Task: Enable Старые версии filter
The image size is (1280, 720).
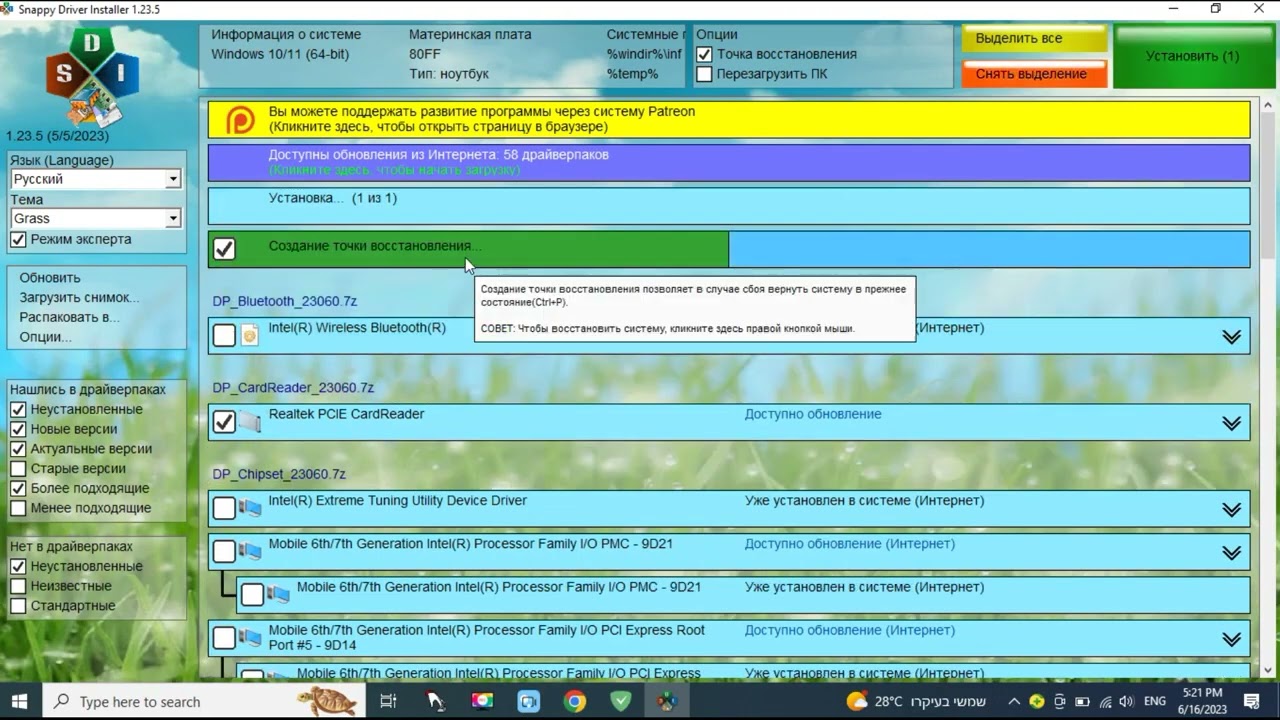Action: 18,468
